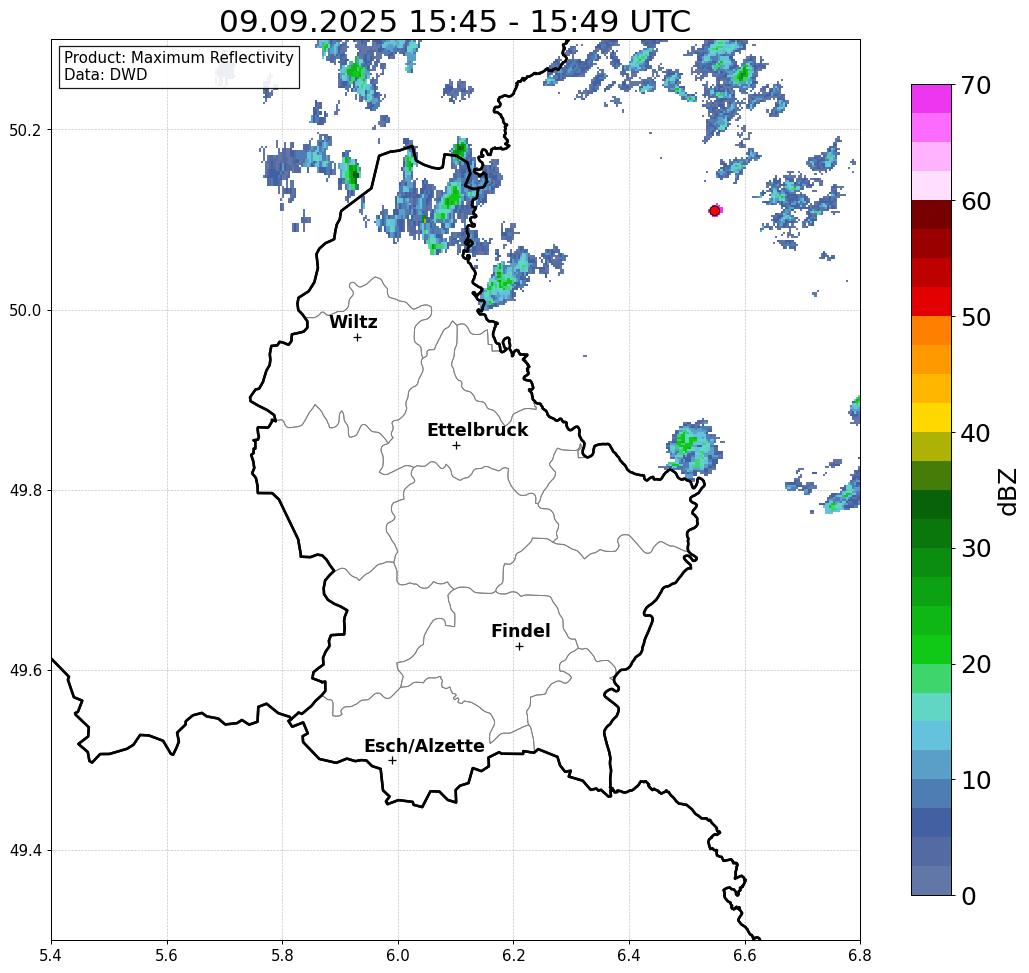Click the Findel station cross marker
Image resolution: width=1029 pixels, height=973 pixels.
point(519,646)
